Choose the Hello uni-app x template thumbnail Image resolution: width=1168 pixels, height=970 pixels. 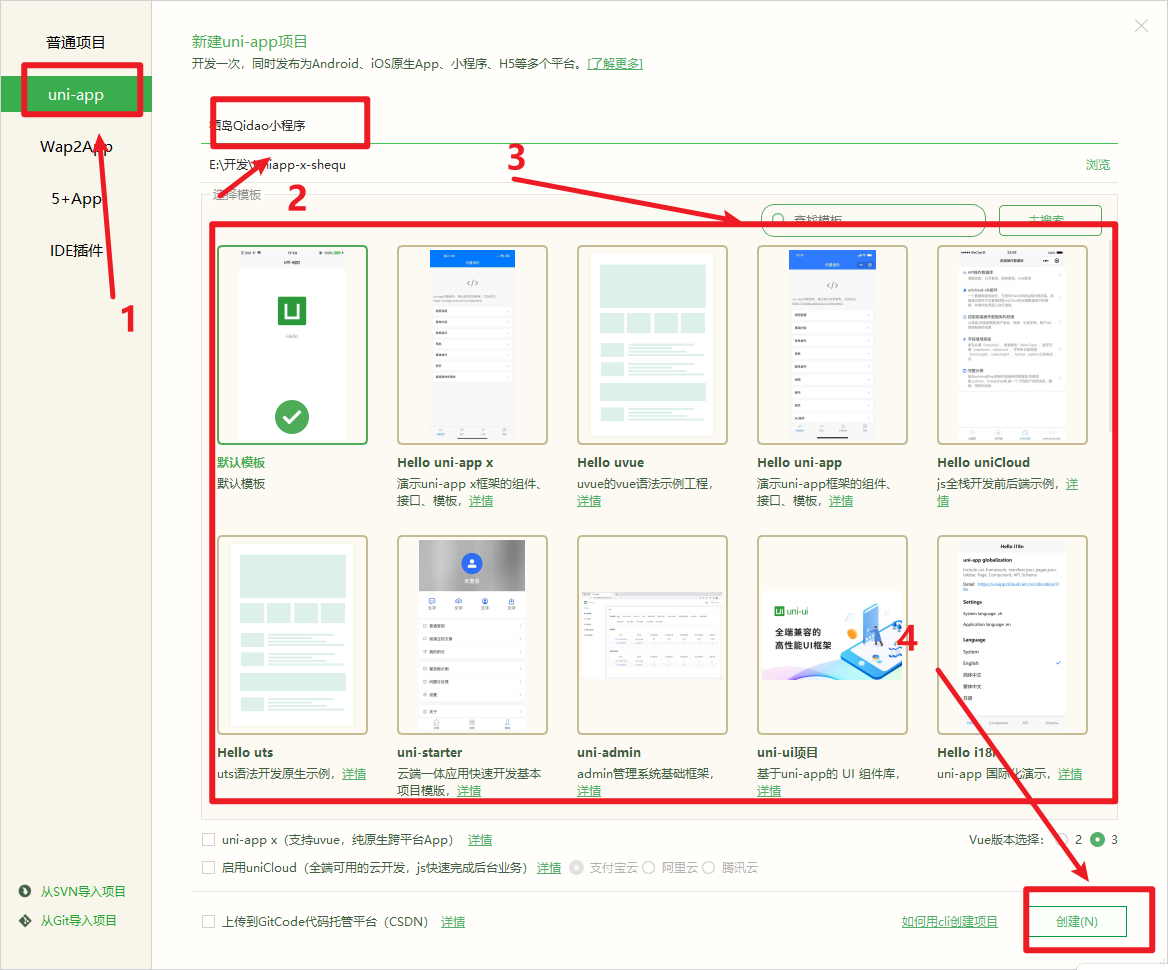click(472, 345)
